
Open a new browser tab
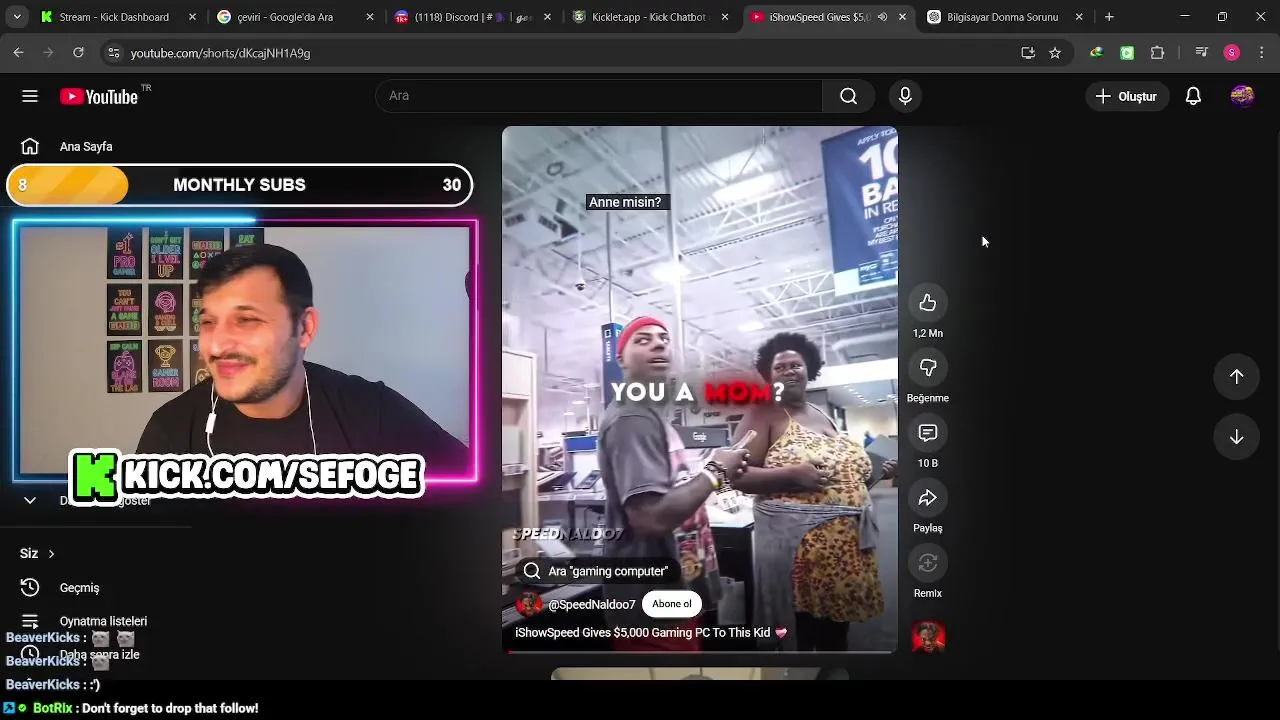[1109, 17]
